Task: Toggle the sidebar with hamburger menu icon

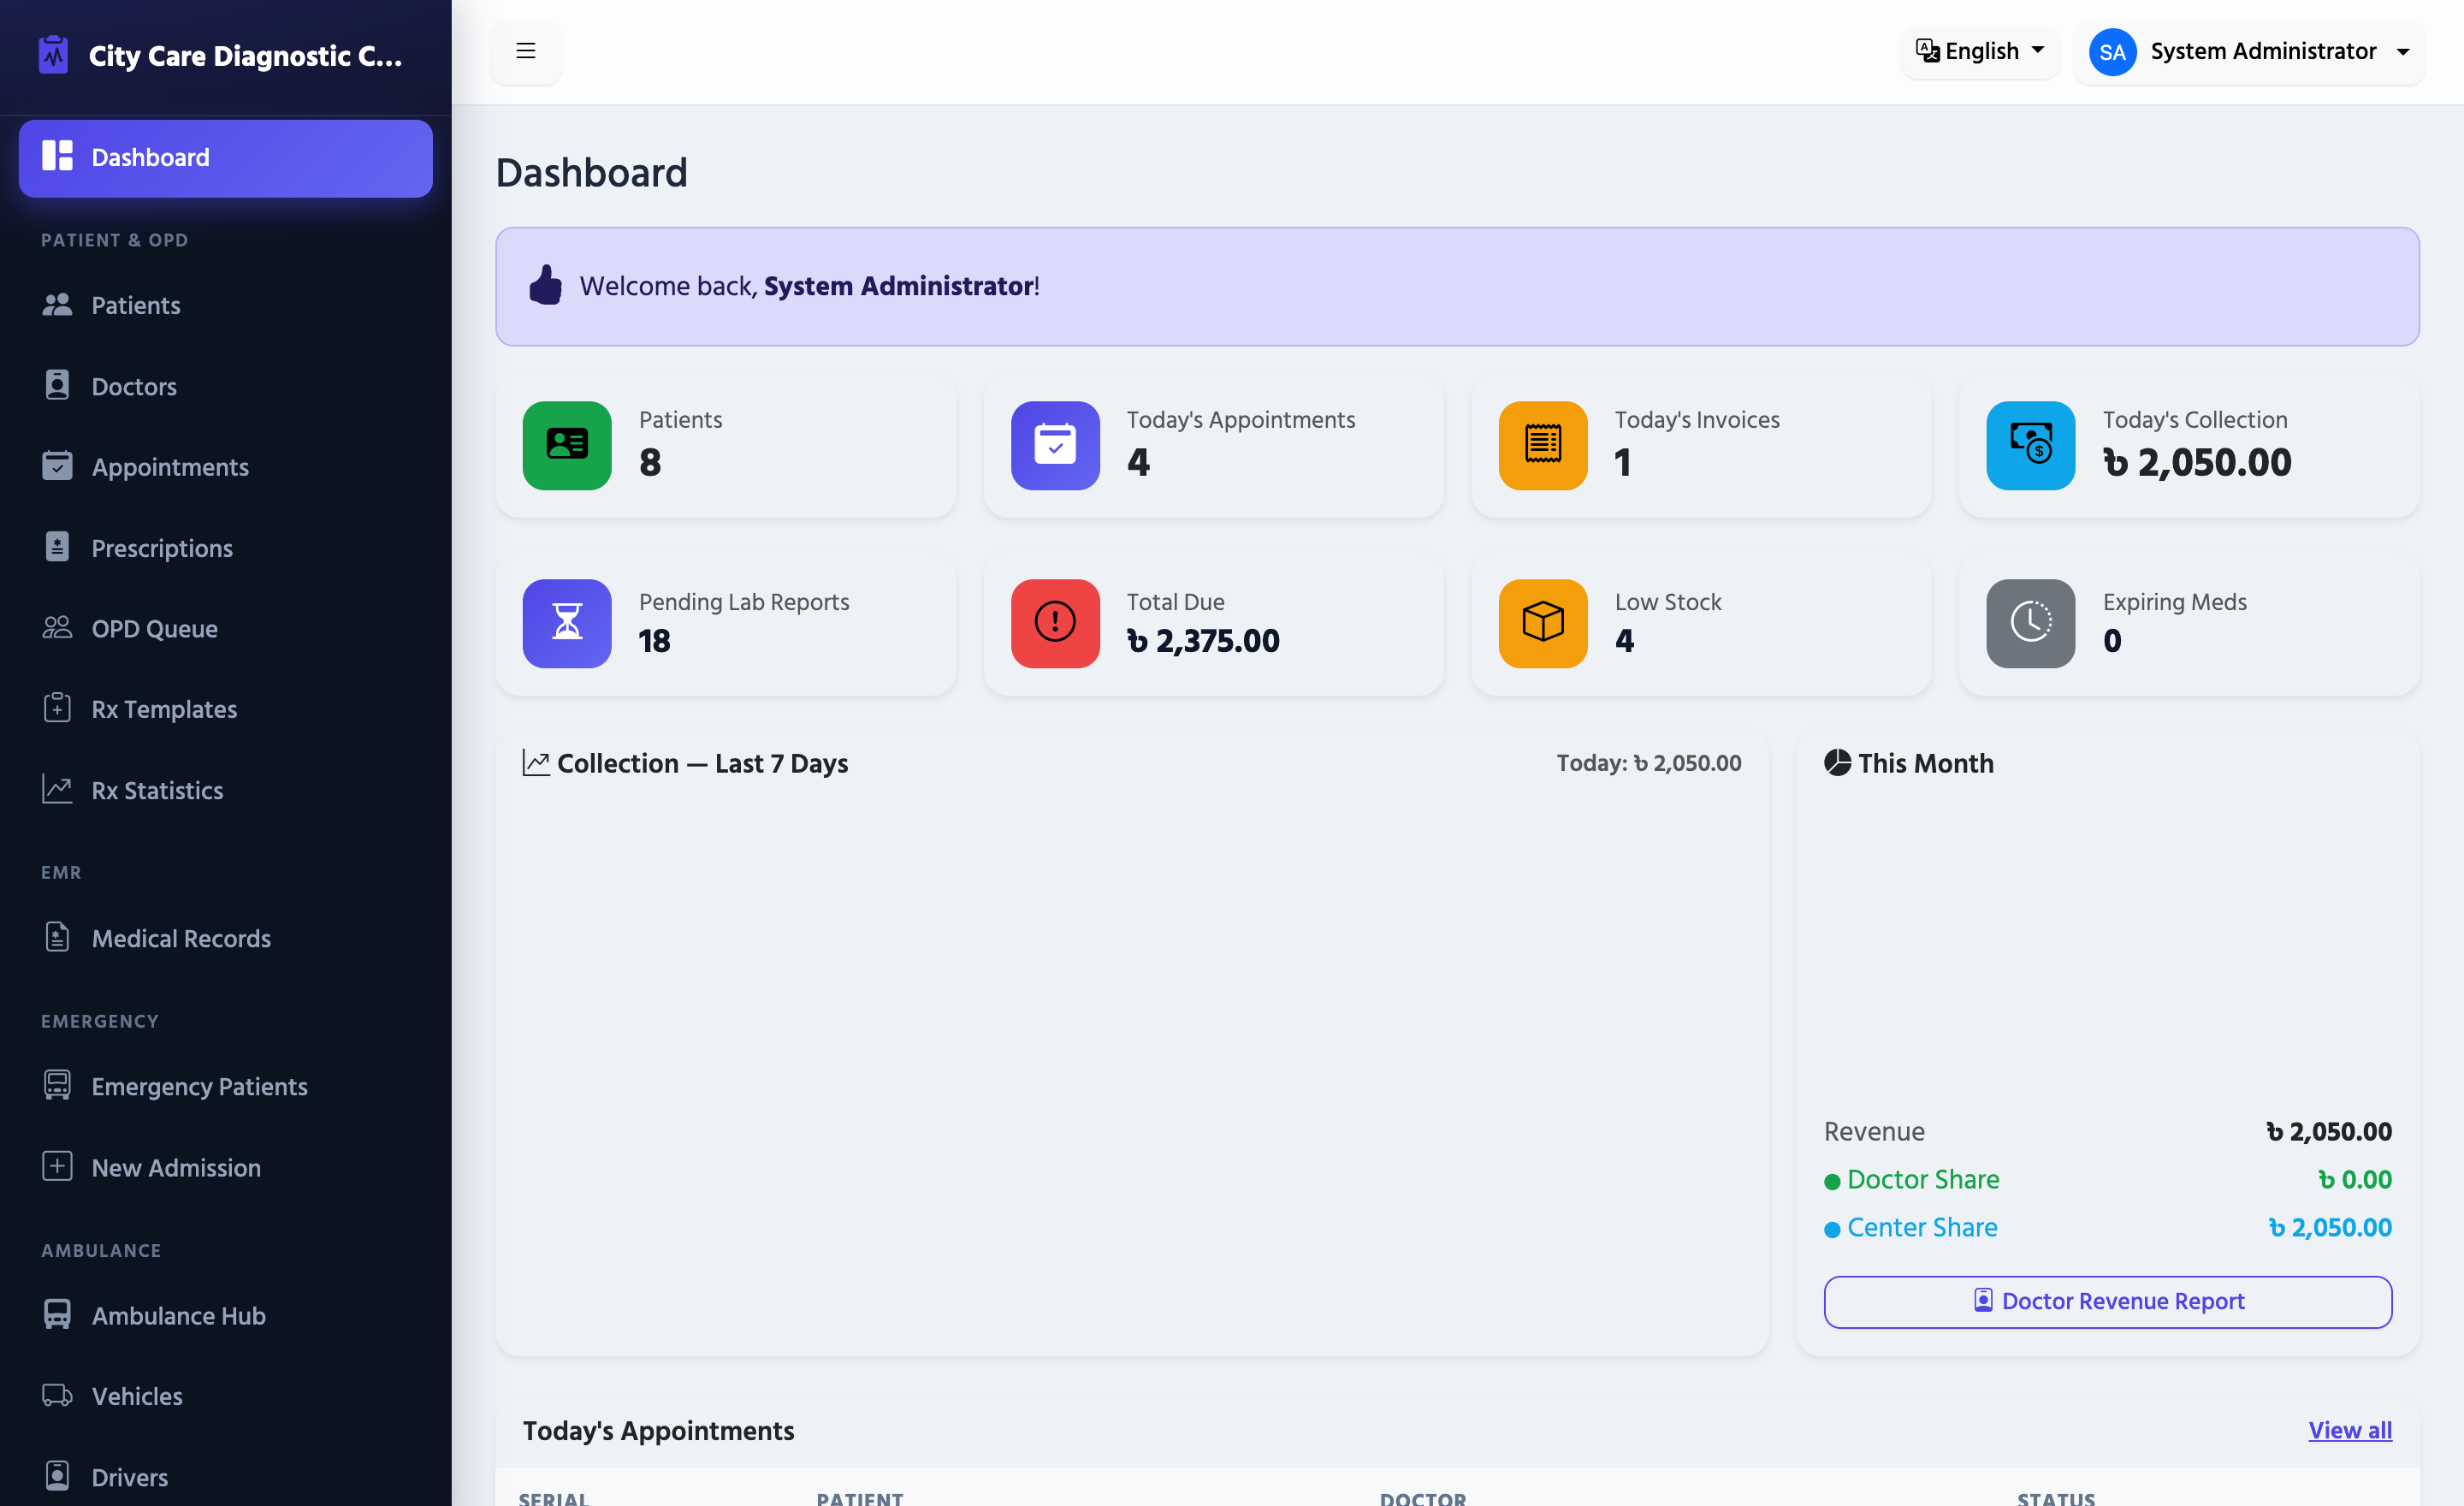Action: [526, 51]
